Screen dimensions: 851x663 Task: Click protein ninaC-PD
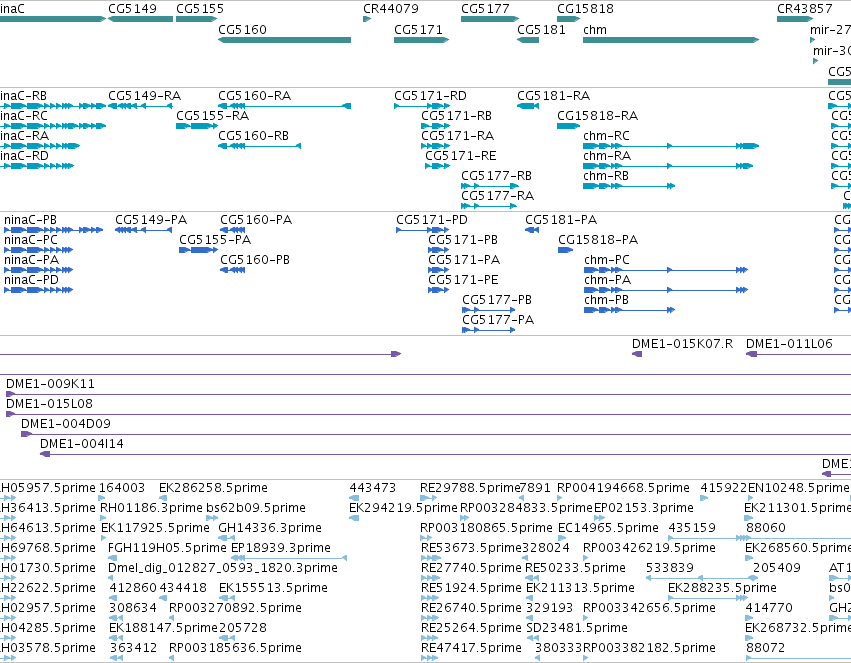tap(39, 290)
